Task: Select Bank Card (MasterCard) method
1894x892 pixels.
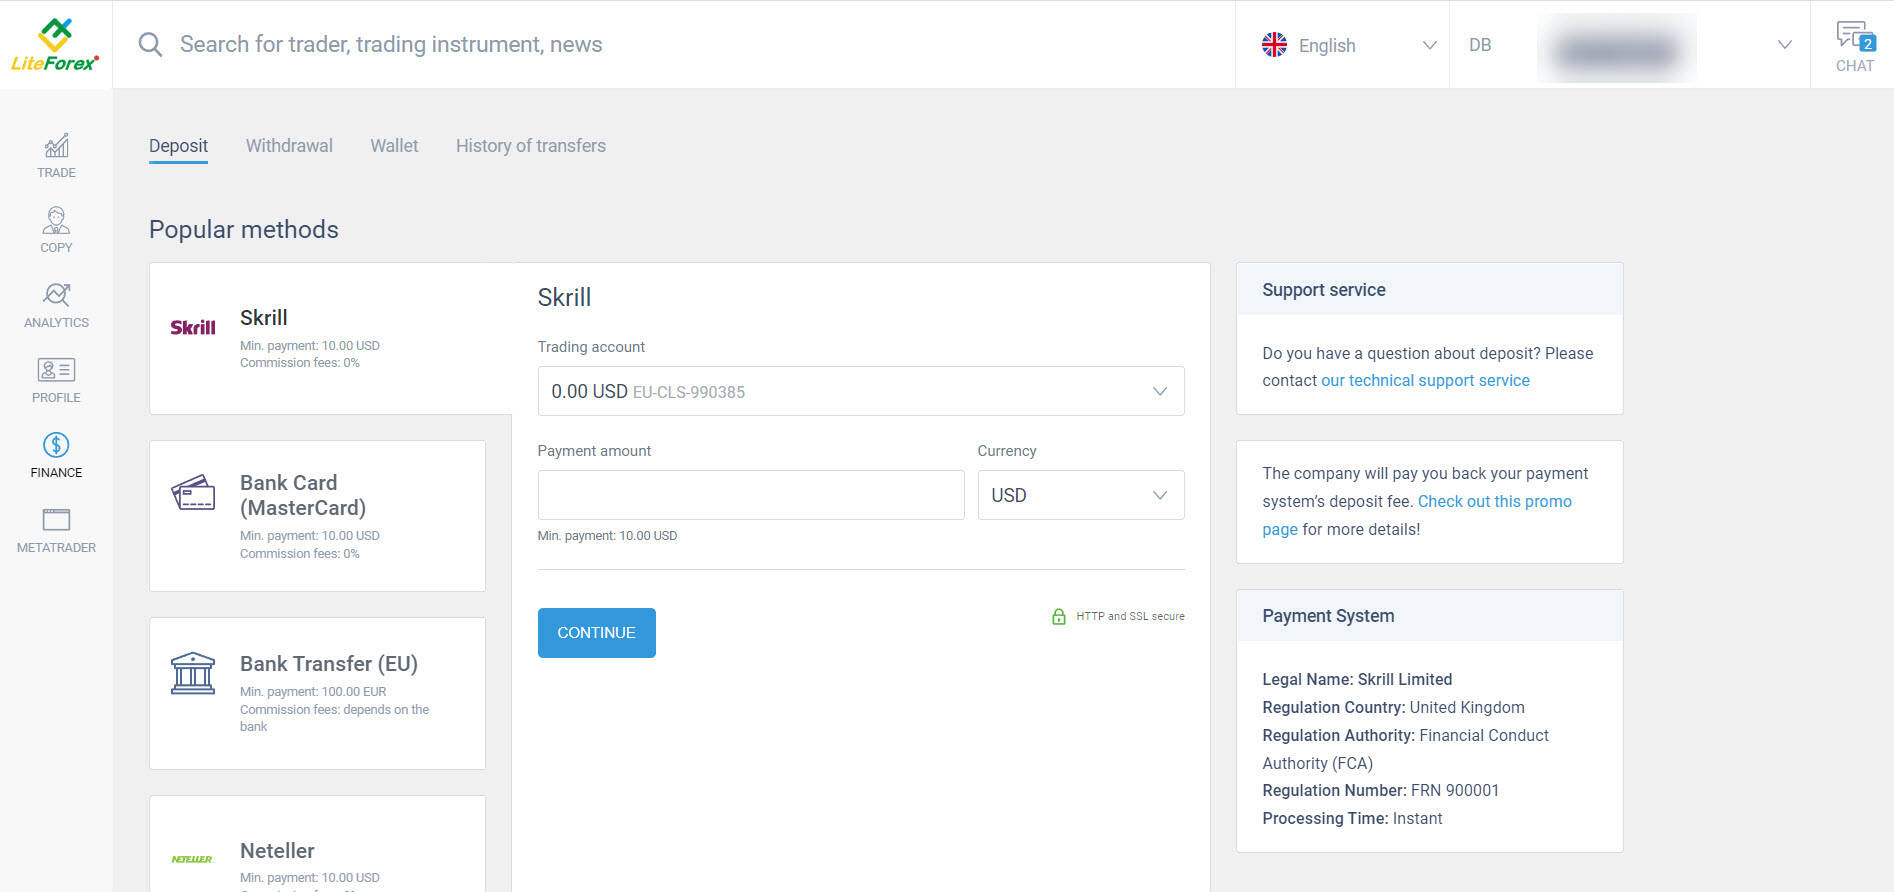Action: (317, 516)
